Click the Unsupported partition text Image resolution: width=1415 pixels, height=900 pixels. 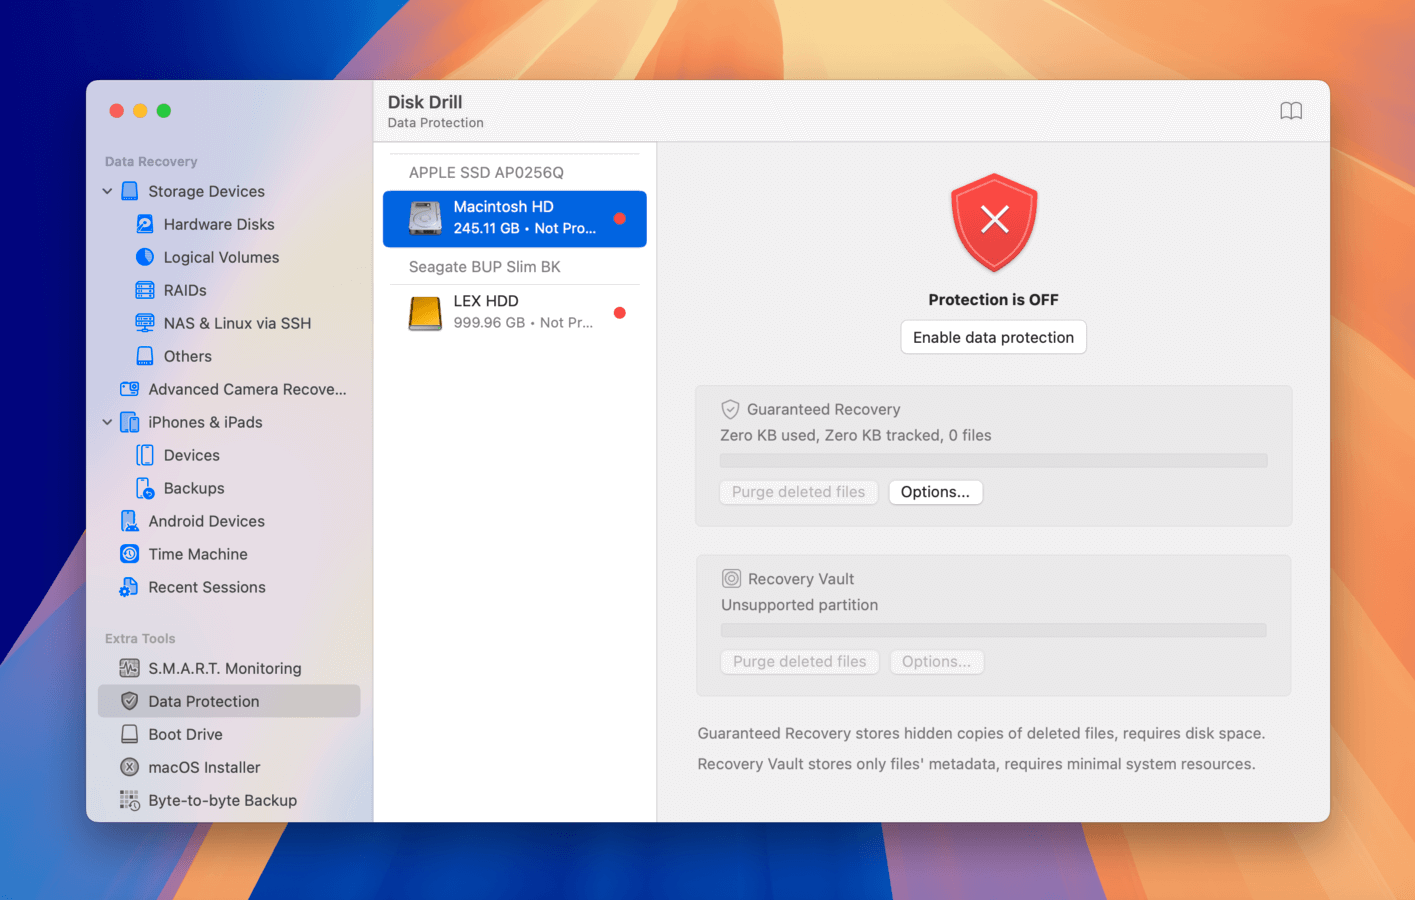pos(799,605)
